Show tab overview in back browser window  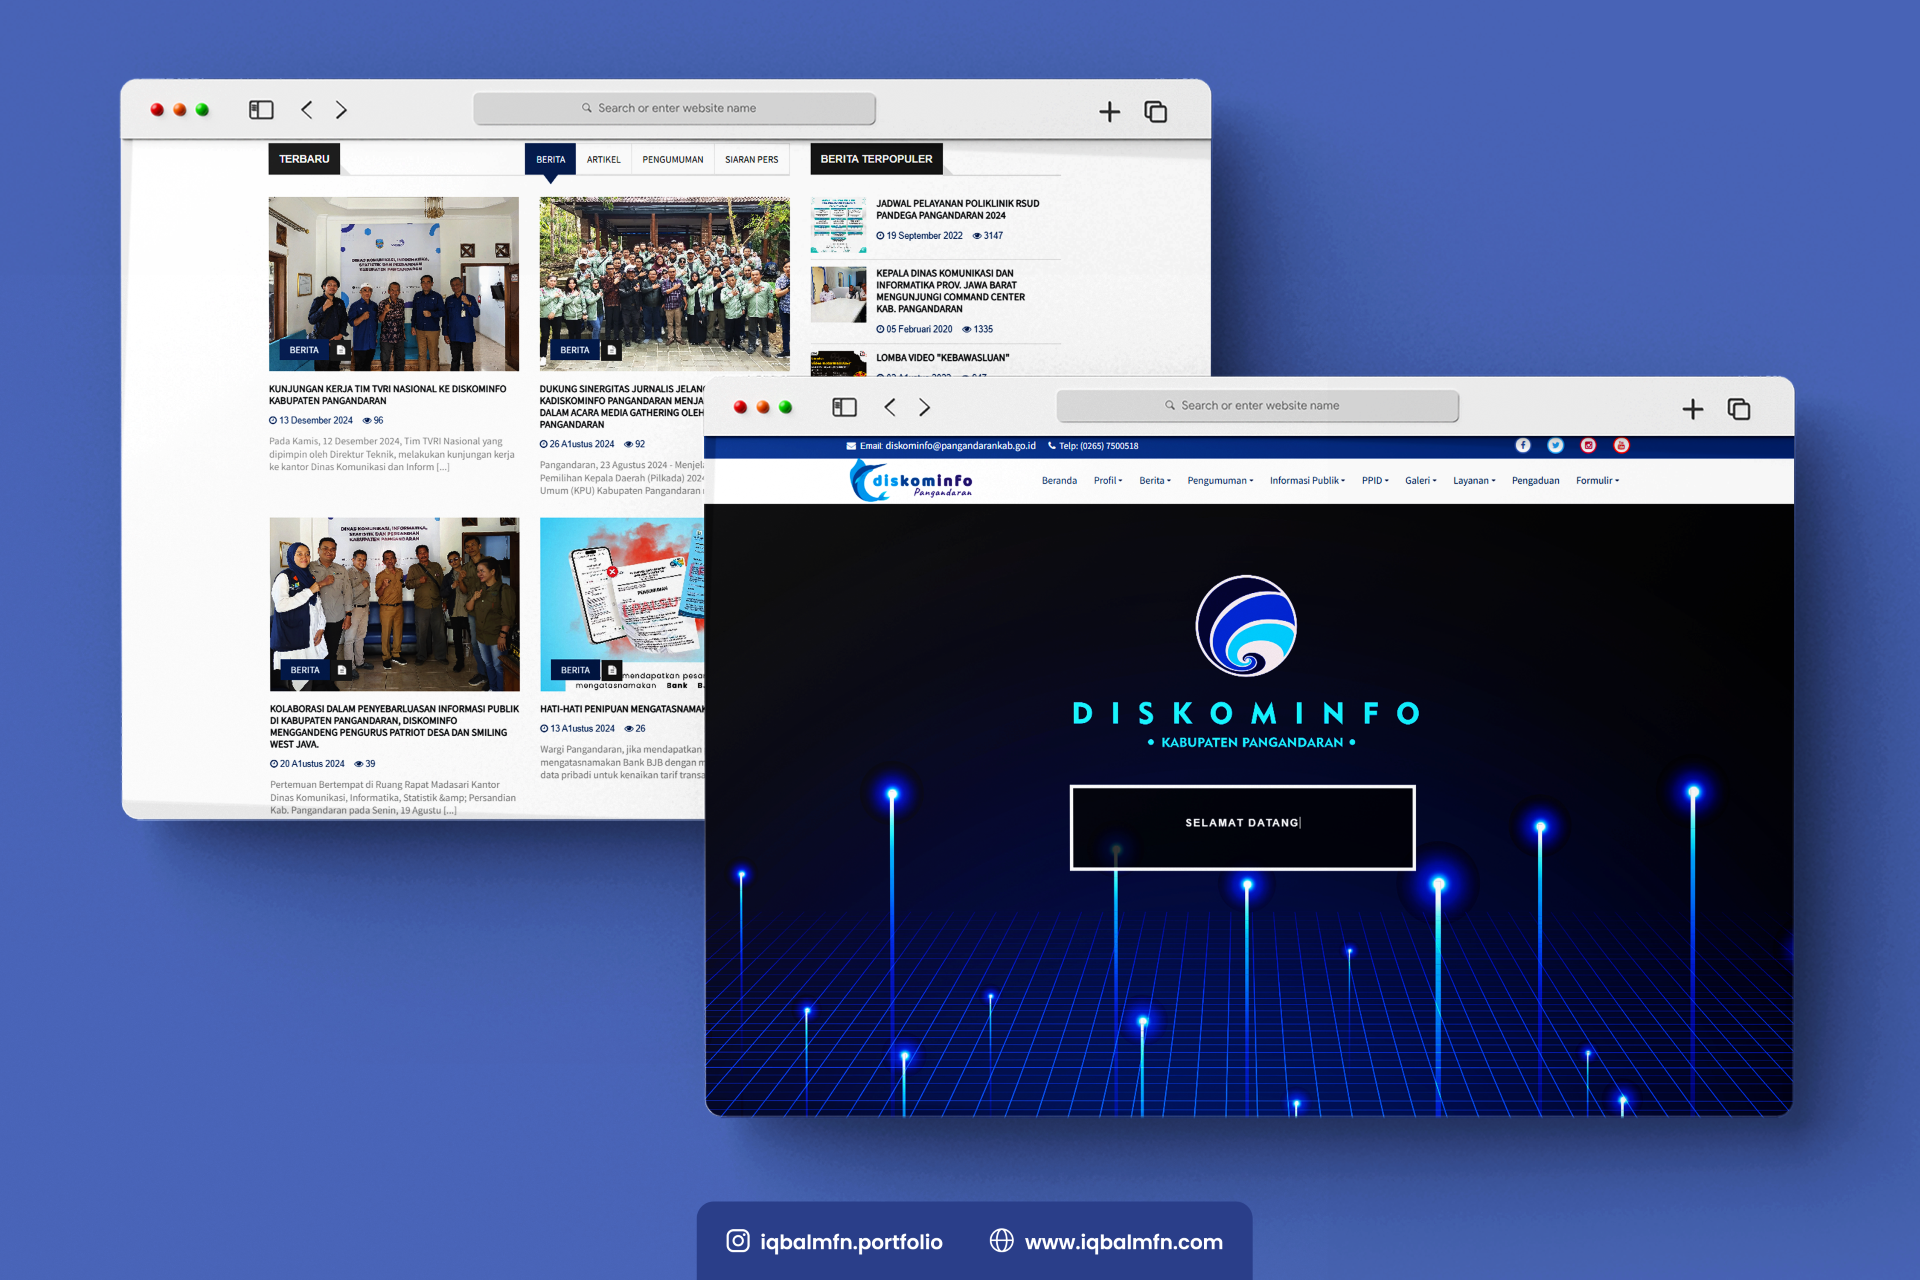[x=1156, y=112]
